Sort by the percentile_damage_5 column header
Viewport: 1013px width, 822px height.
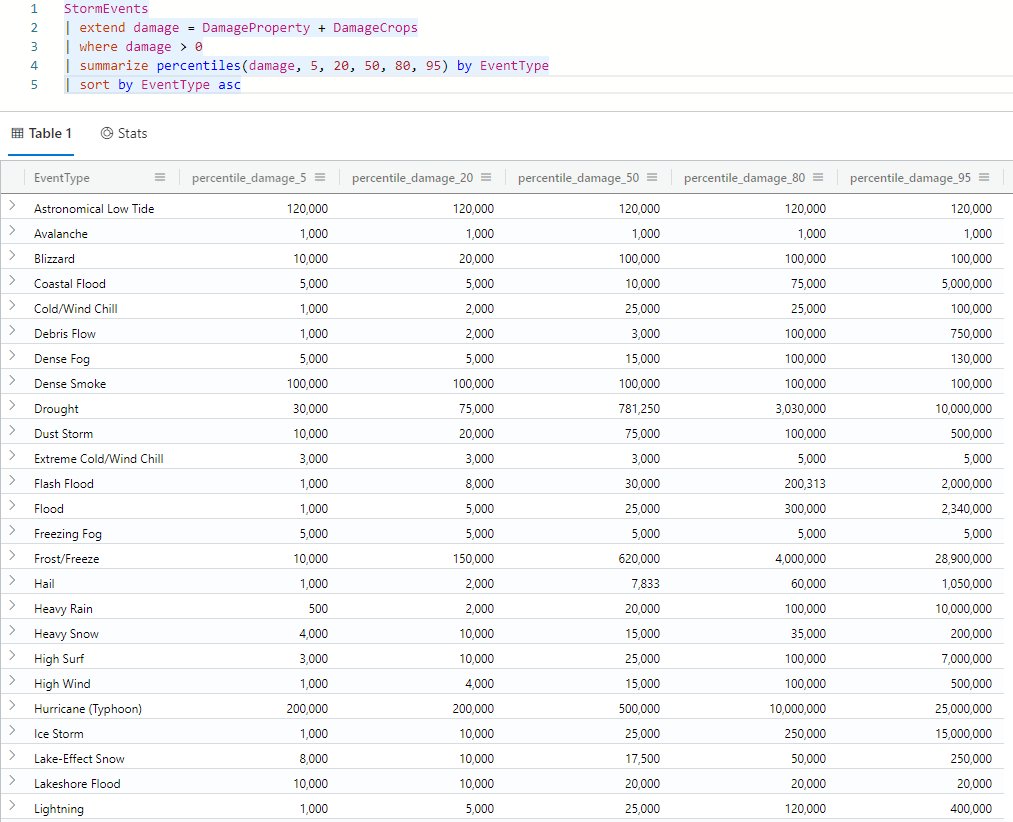(249, 178)
